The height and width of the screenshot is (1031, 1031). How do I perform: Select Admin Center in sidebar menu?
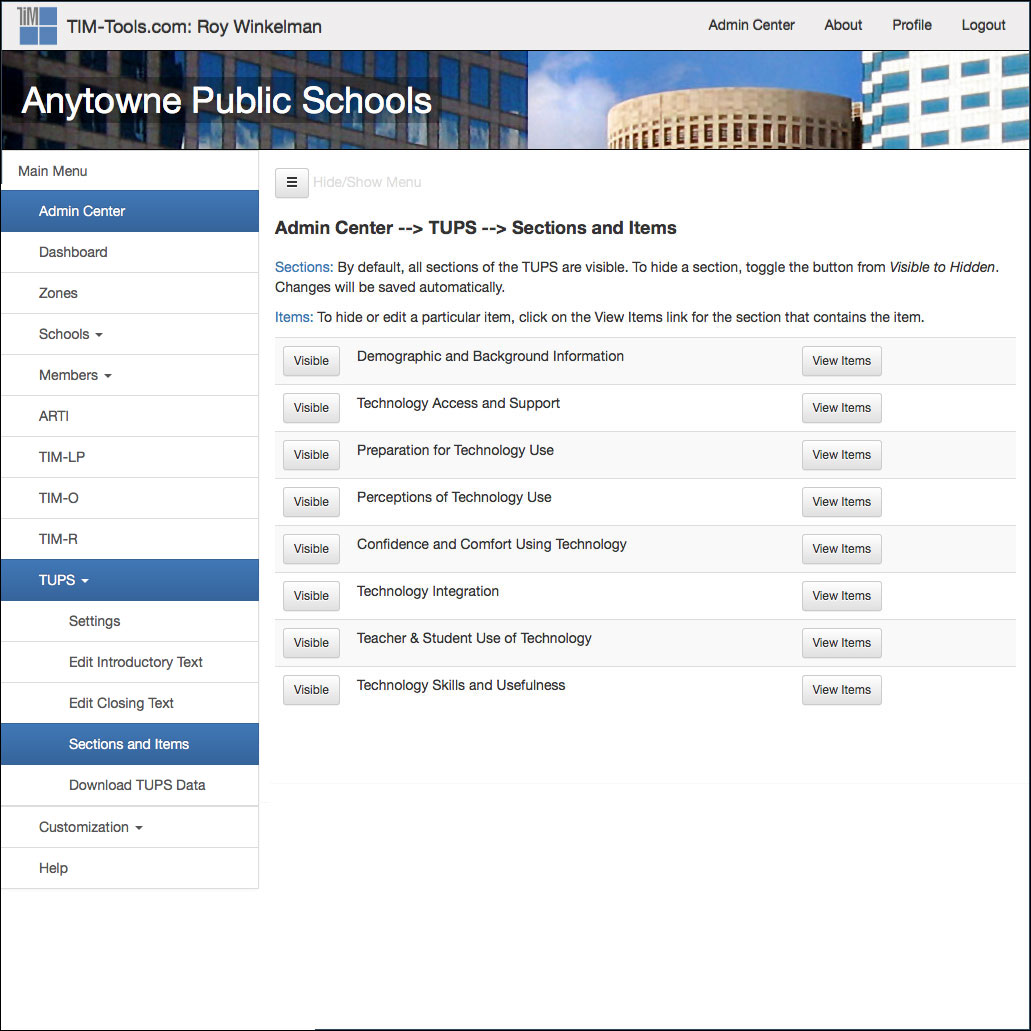tap(130, 211)
